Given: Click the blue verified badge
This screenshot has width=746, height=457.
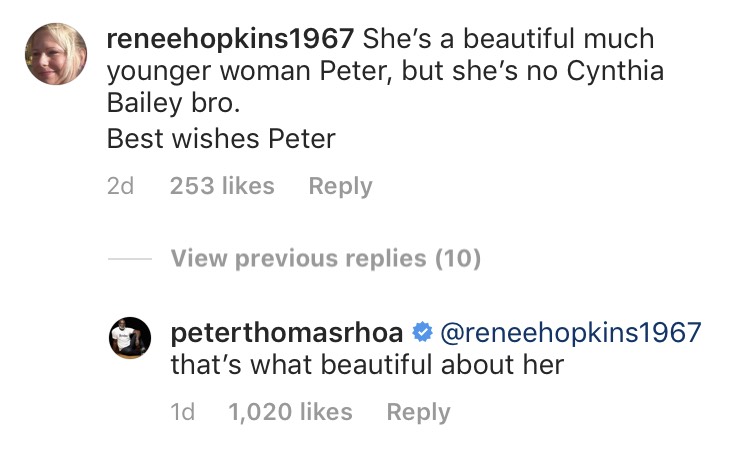Looking at the screenshot, I should pos(422,332).
